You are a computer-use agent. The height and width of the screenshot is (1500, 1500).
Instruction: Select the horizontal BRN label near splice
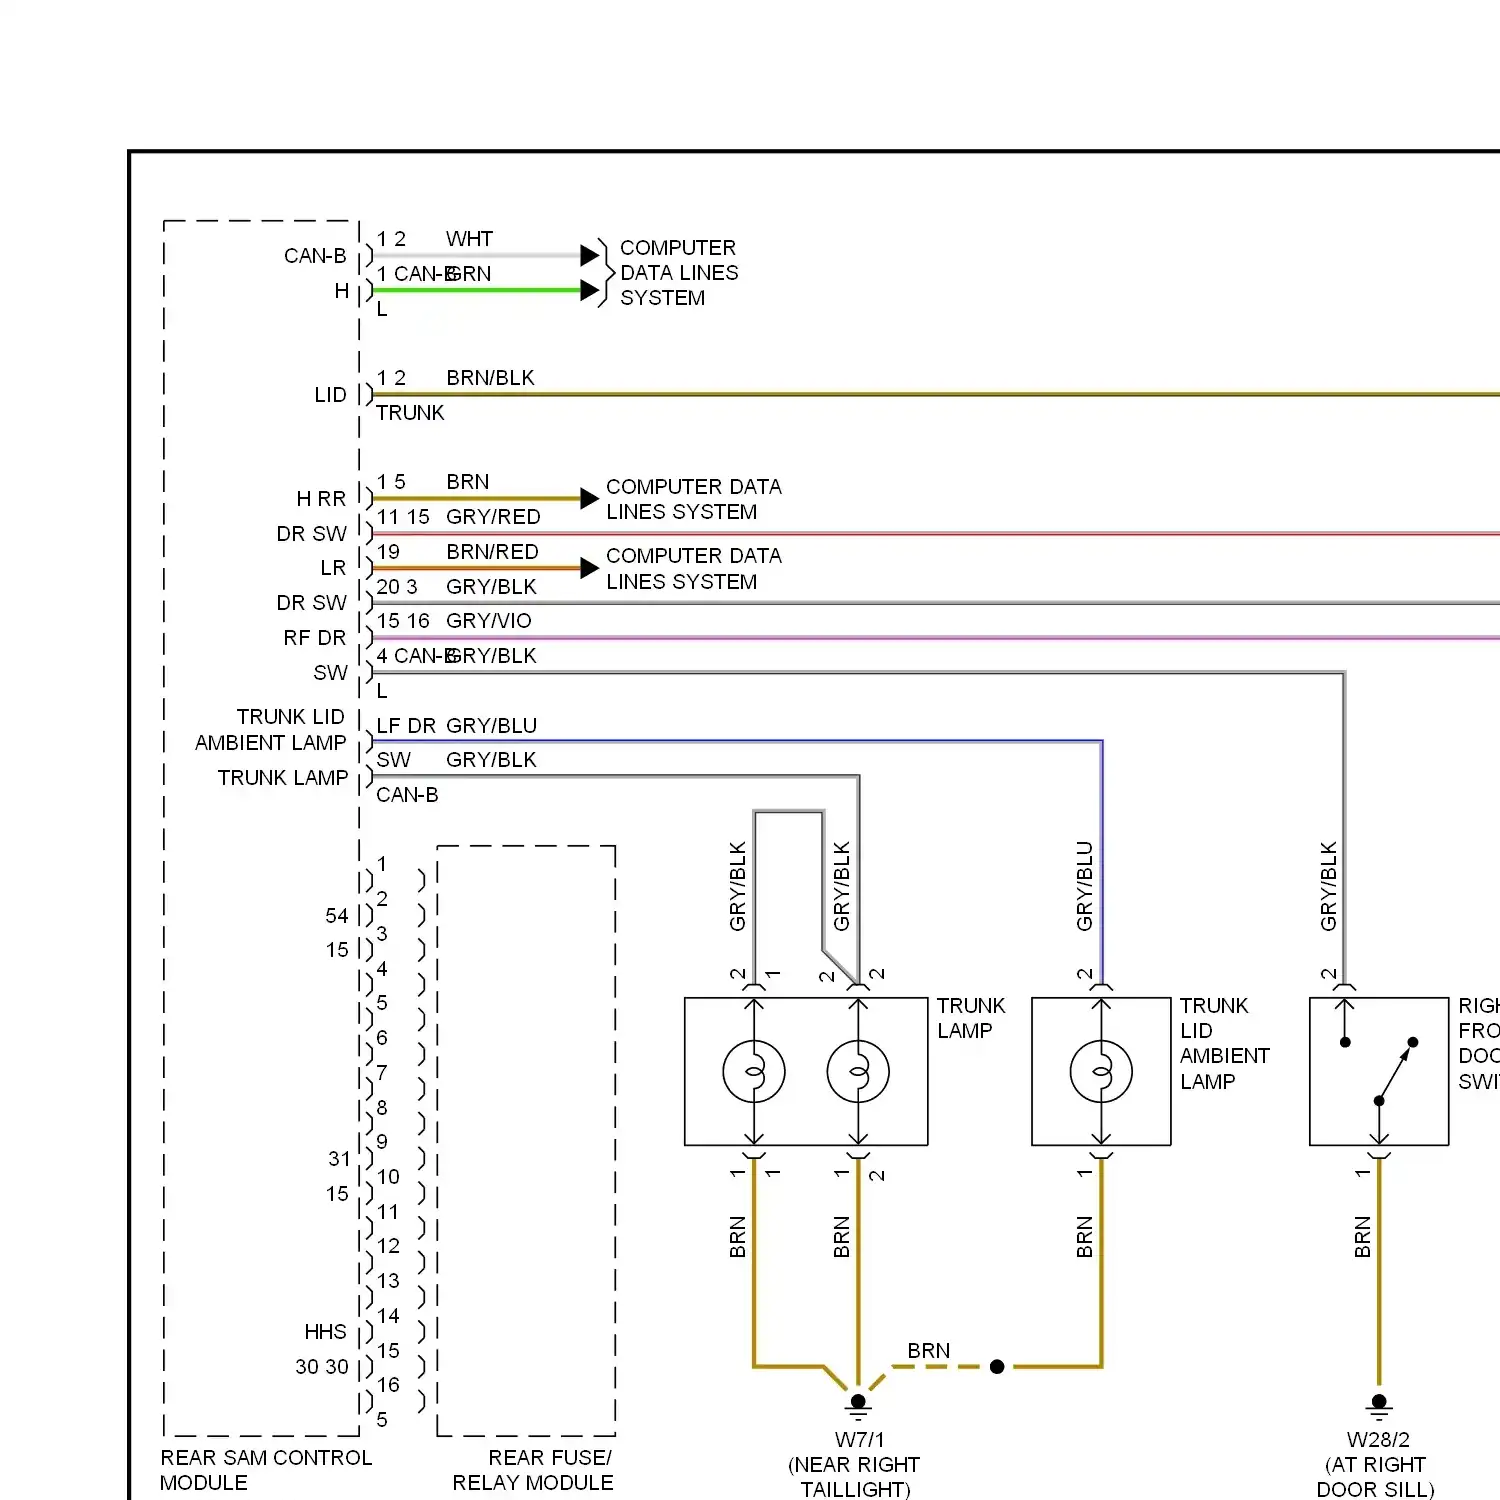[x=929, y=1351]
